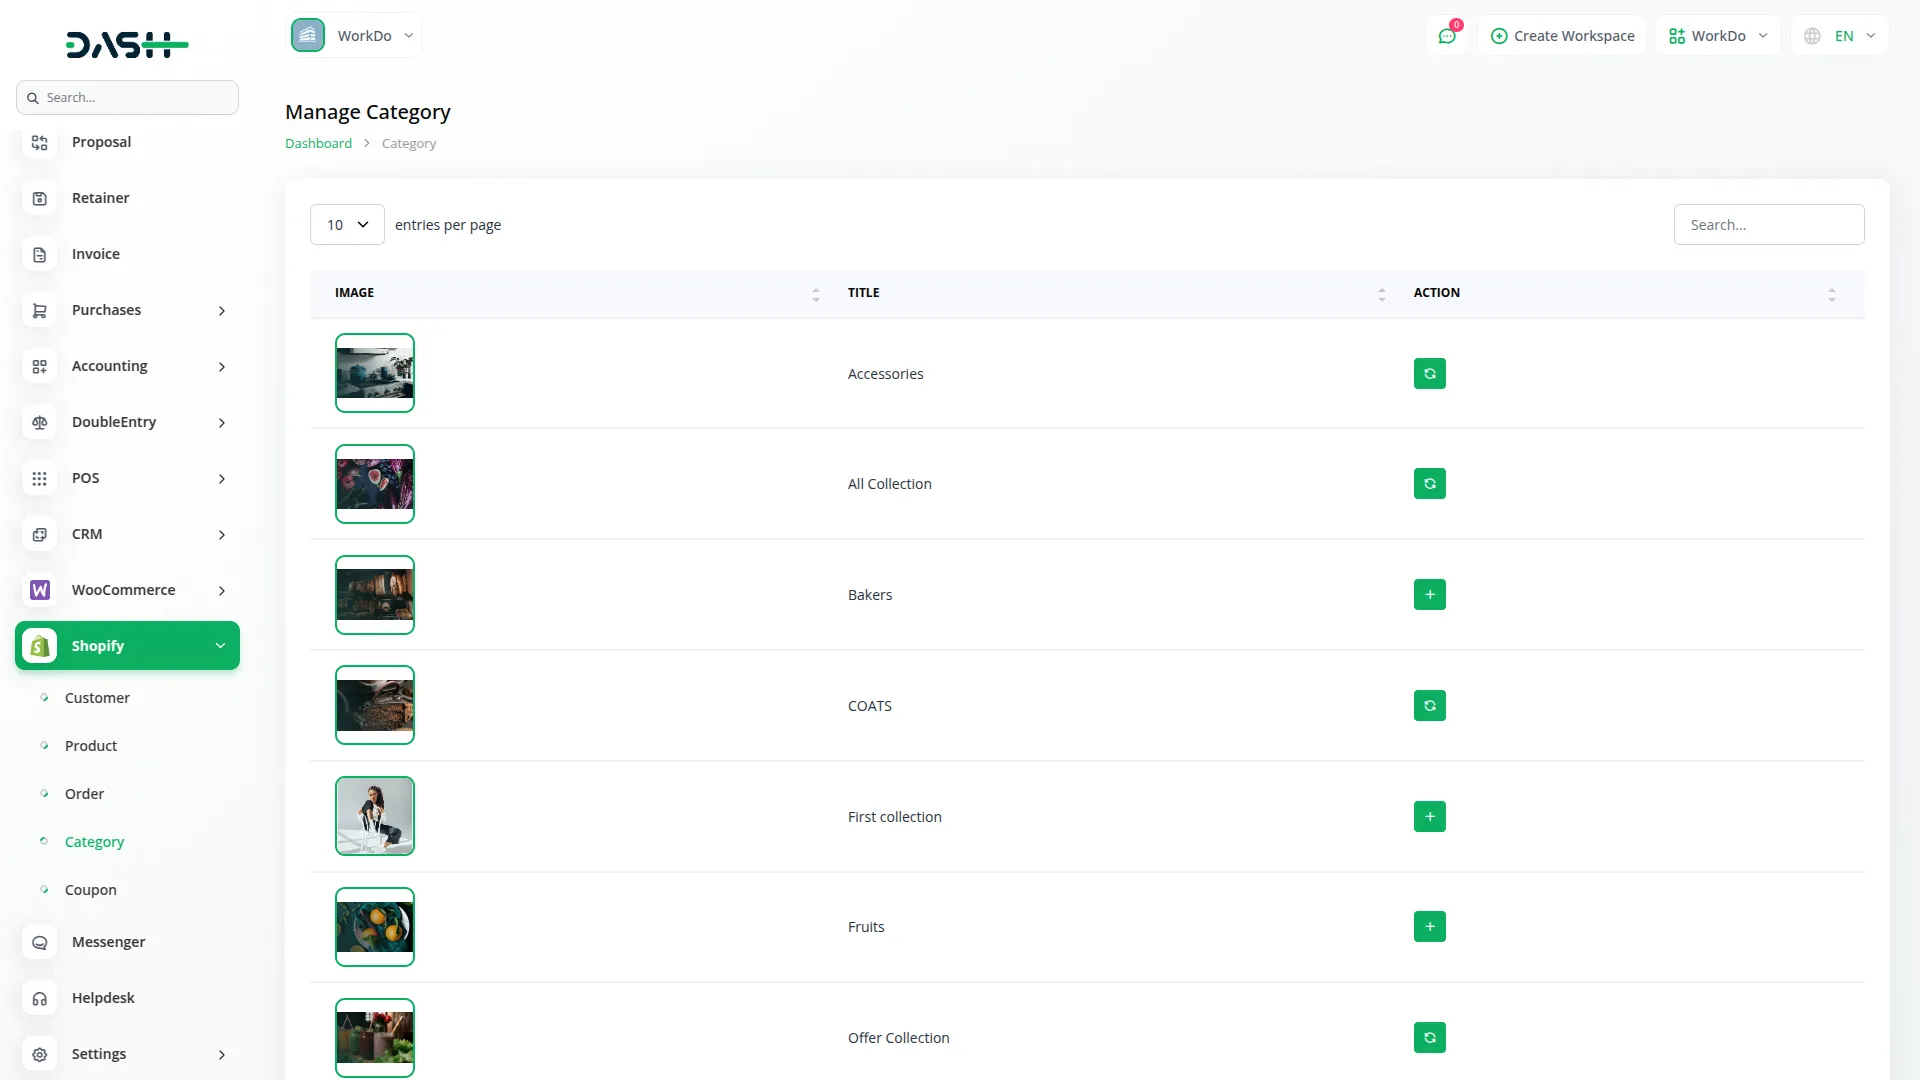Click the WooCommerce logo icon
The image size is (1920, 1080).
(39, 590)
